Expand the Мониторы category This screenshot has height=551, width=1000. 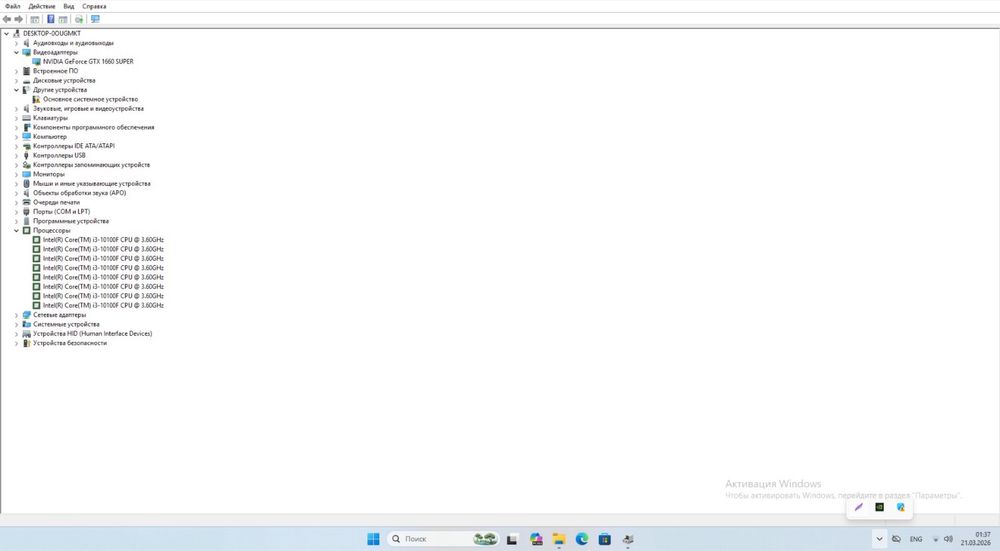(17, 174)
